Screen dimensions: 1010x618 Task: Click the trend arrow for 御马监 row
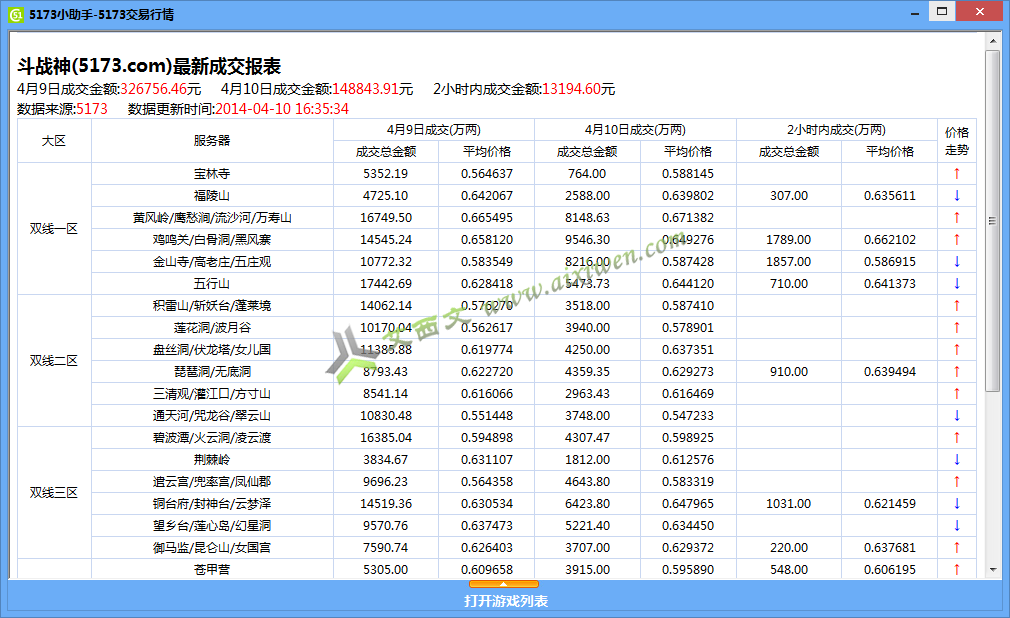point(957,548)
